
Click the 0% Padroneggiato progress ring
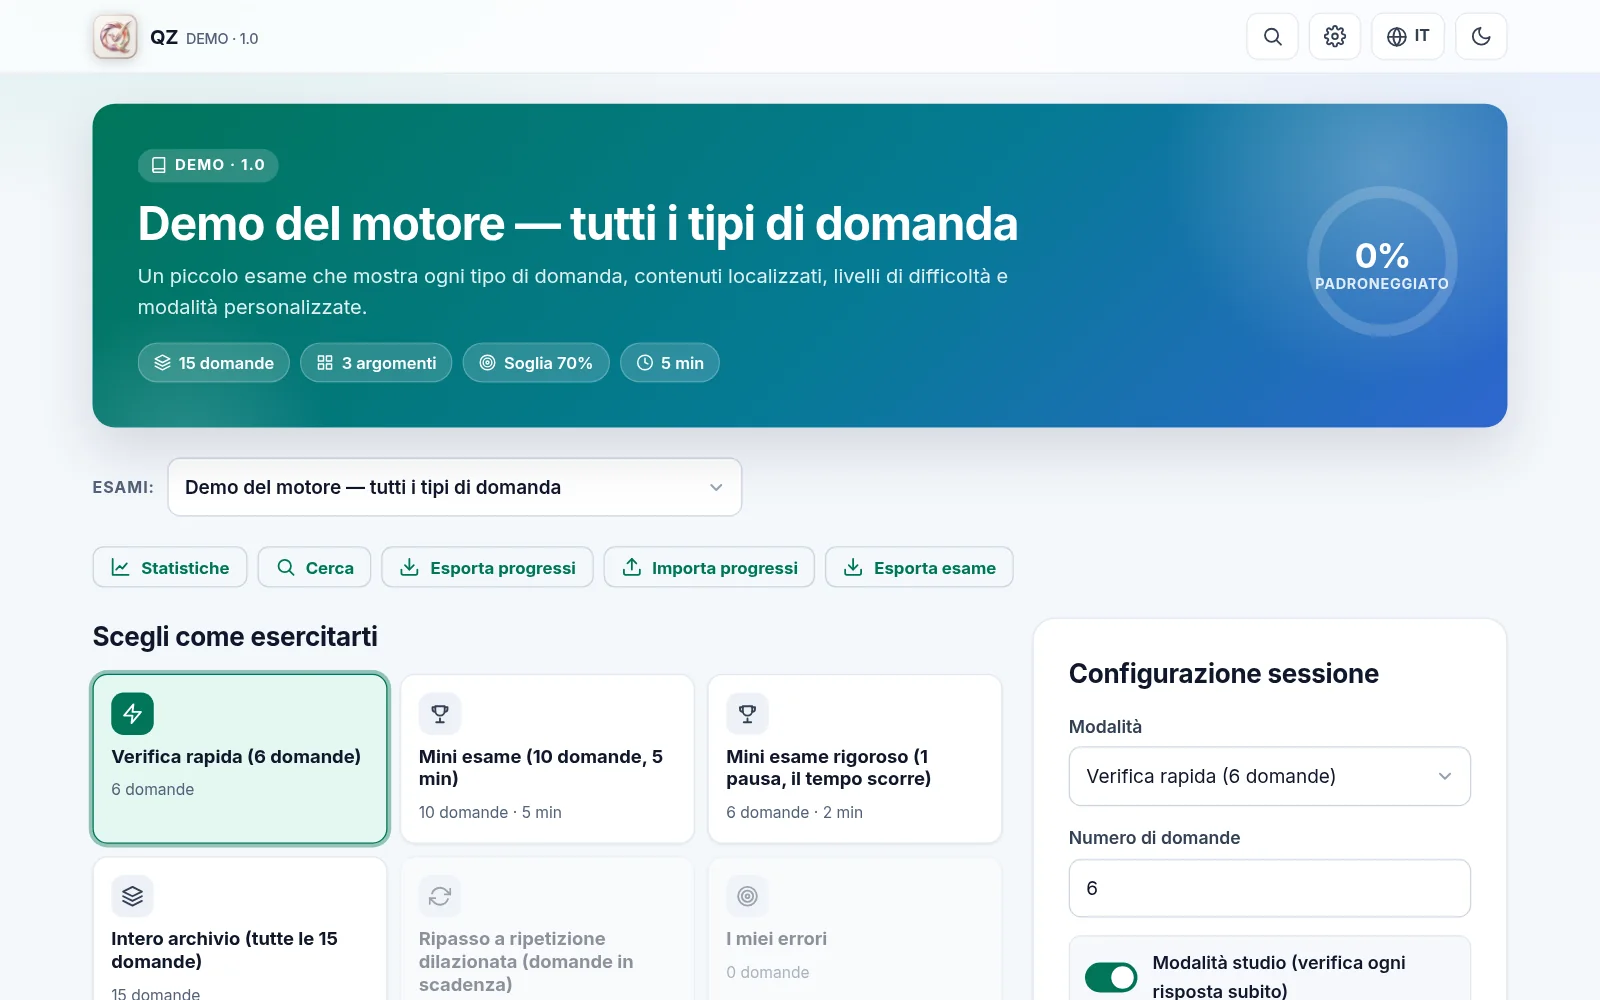tap(1382, 261)
